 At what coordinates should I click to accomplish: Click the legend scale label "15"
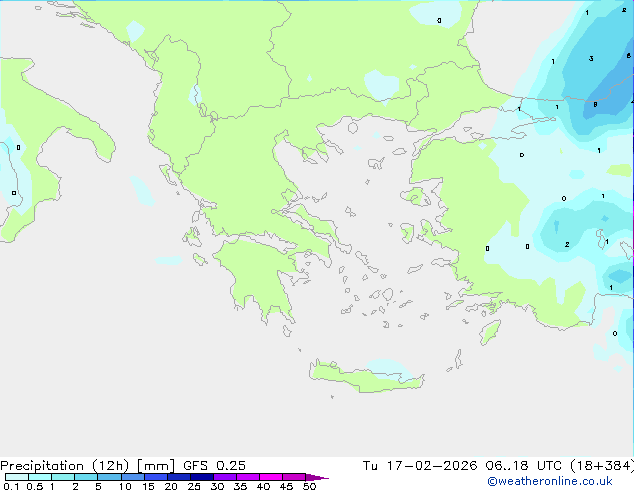[x=148, y=486]
